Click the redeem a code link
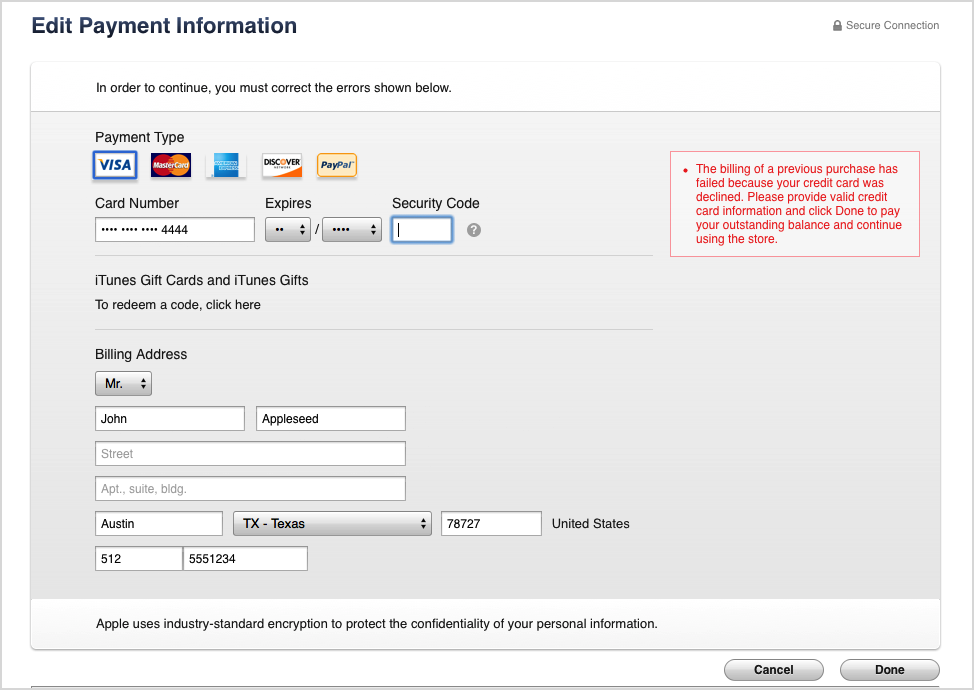The height and width of the screenshot is (690, 974). point(178,305)
